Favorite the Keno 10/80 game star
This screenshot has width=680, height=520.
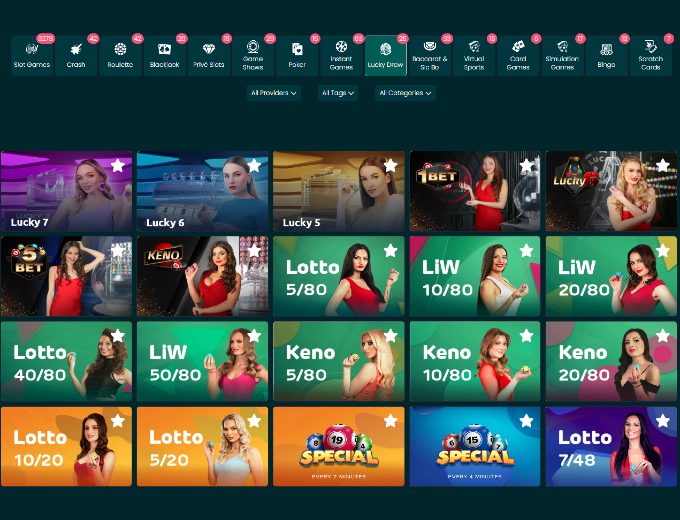point(526,335)
